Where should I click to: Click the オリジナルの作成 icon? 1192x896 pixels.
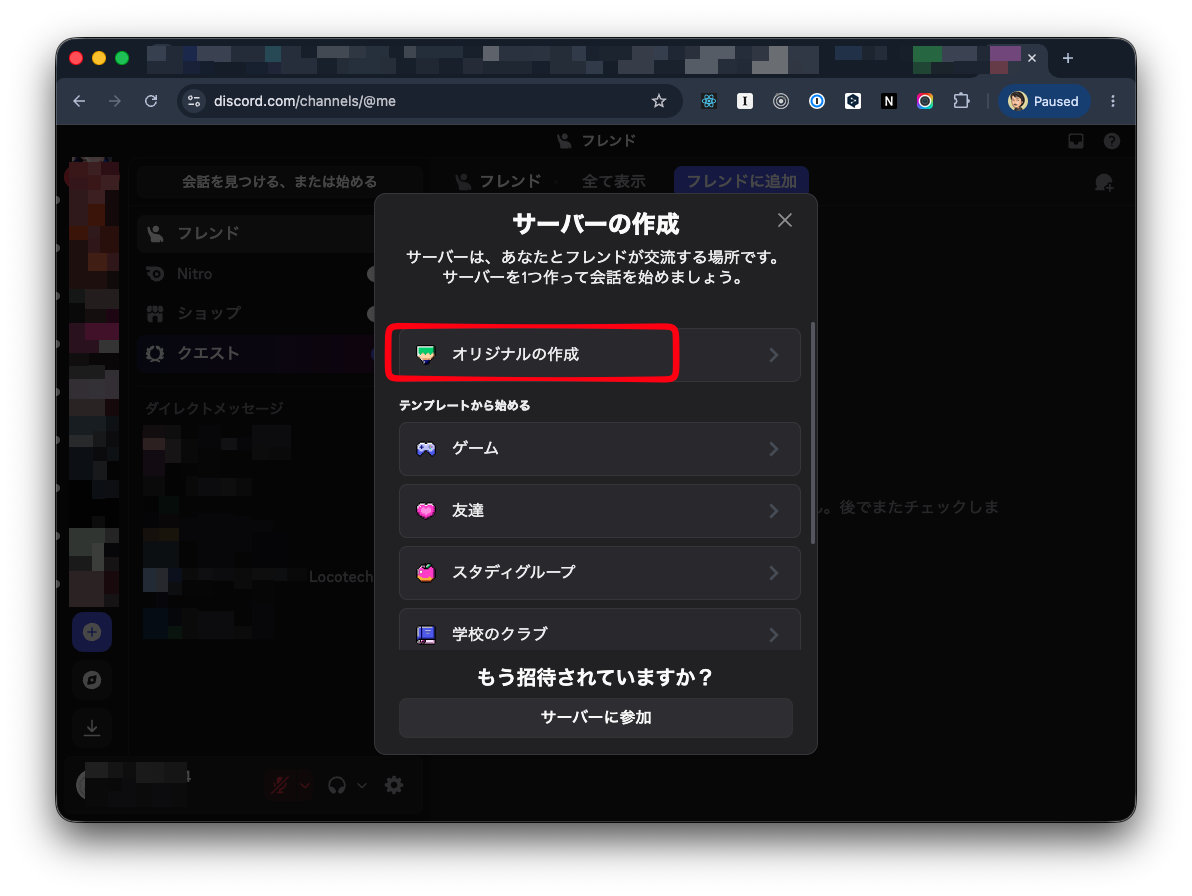tap(426, 354)
